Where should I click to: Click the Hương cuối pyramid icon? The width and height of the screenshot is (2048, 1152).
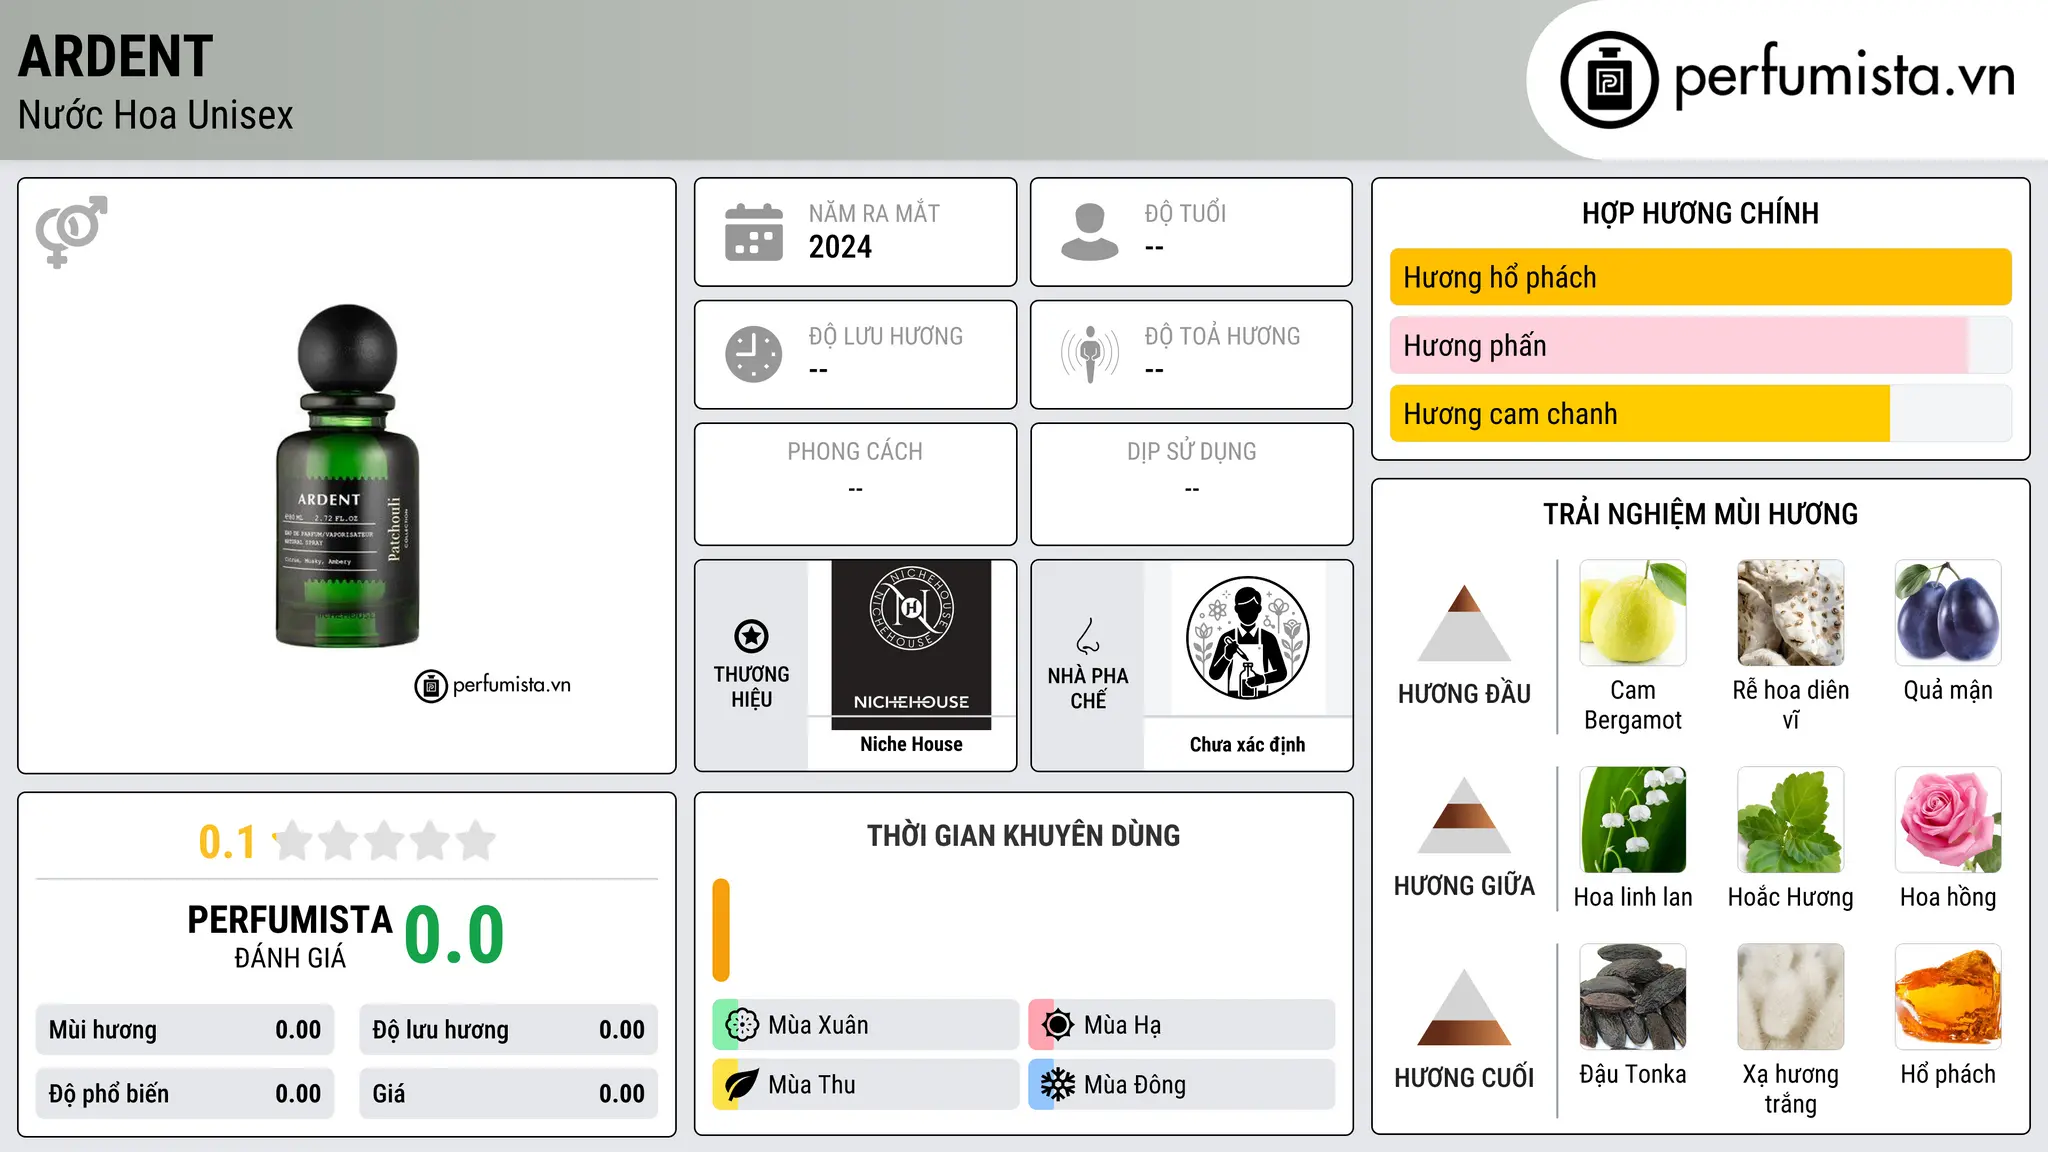pyautogui.click(x=1464, y=1007)
